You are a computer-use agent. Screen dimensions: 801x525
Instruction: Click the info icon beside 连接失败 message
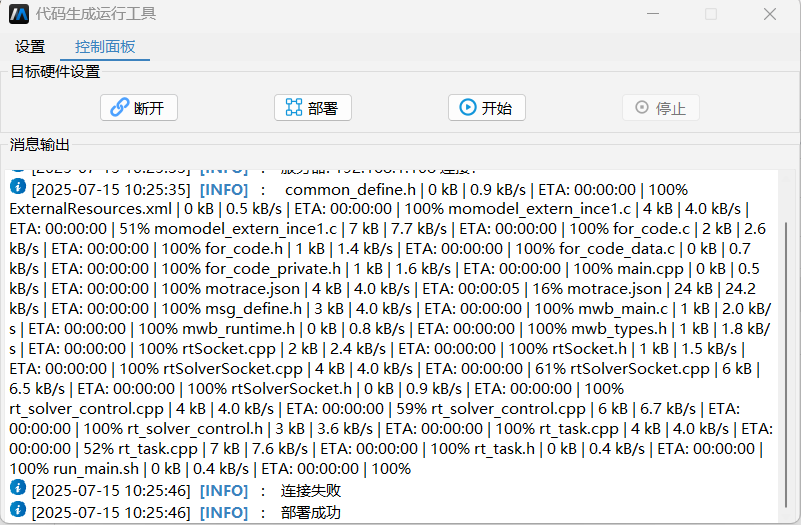pyautogui.click(x=18, y=488)
